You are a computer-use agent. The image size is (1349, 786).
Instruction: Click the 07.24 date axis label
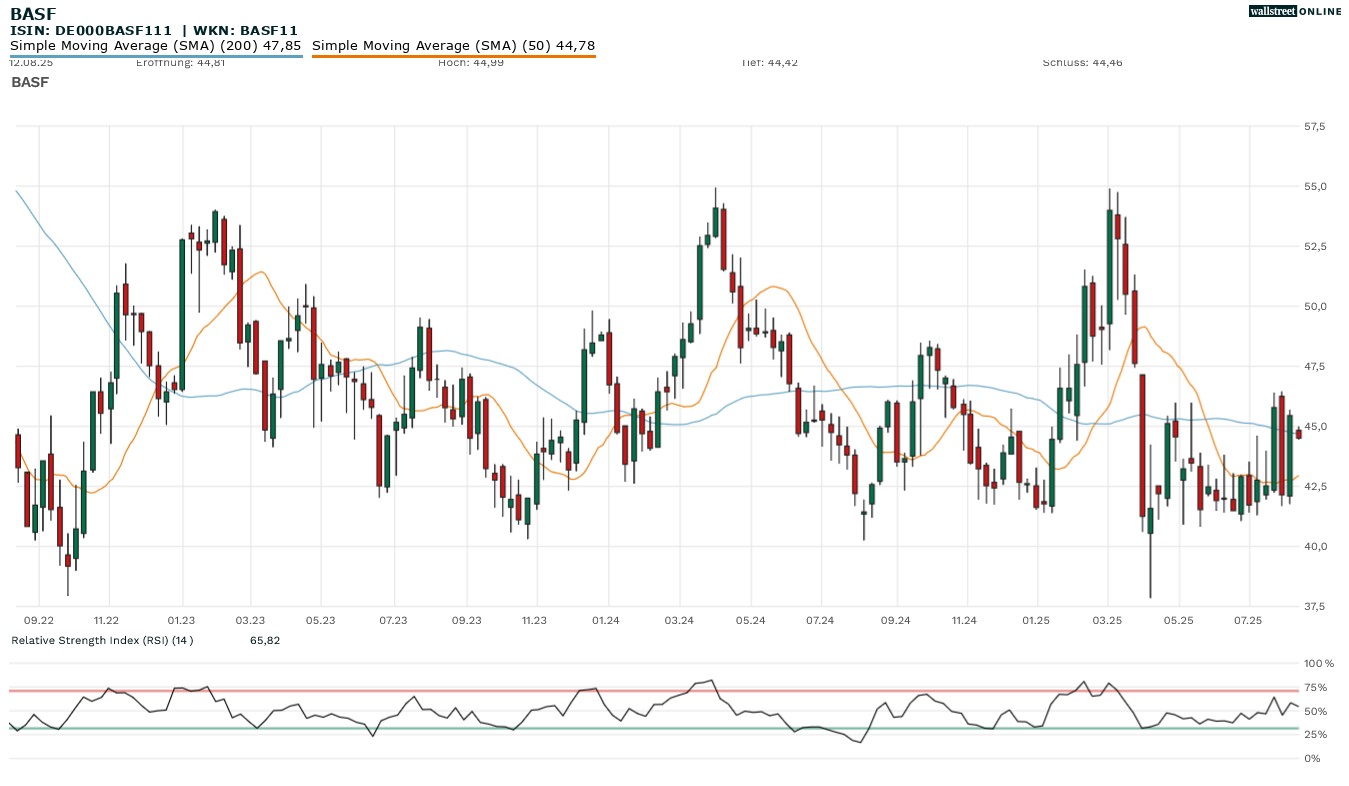click(x=819, y=621)
